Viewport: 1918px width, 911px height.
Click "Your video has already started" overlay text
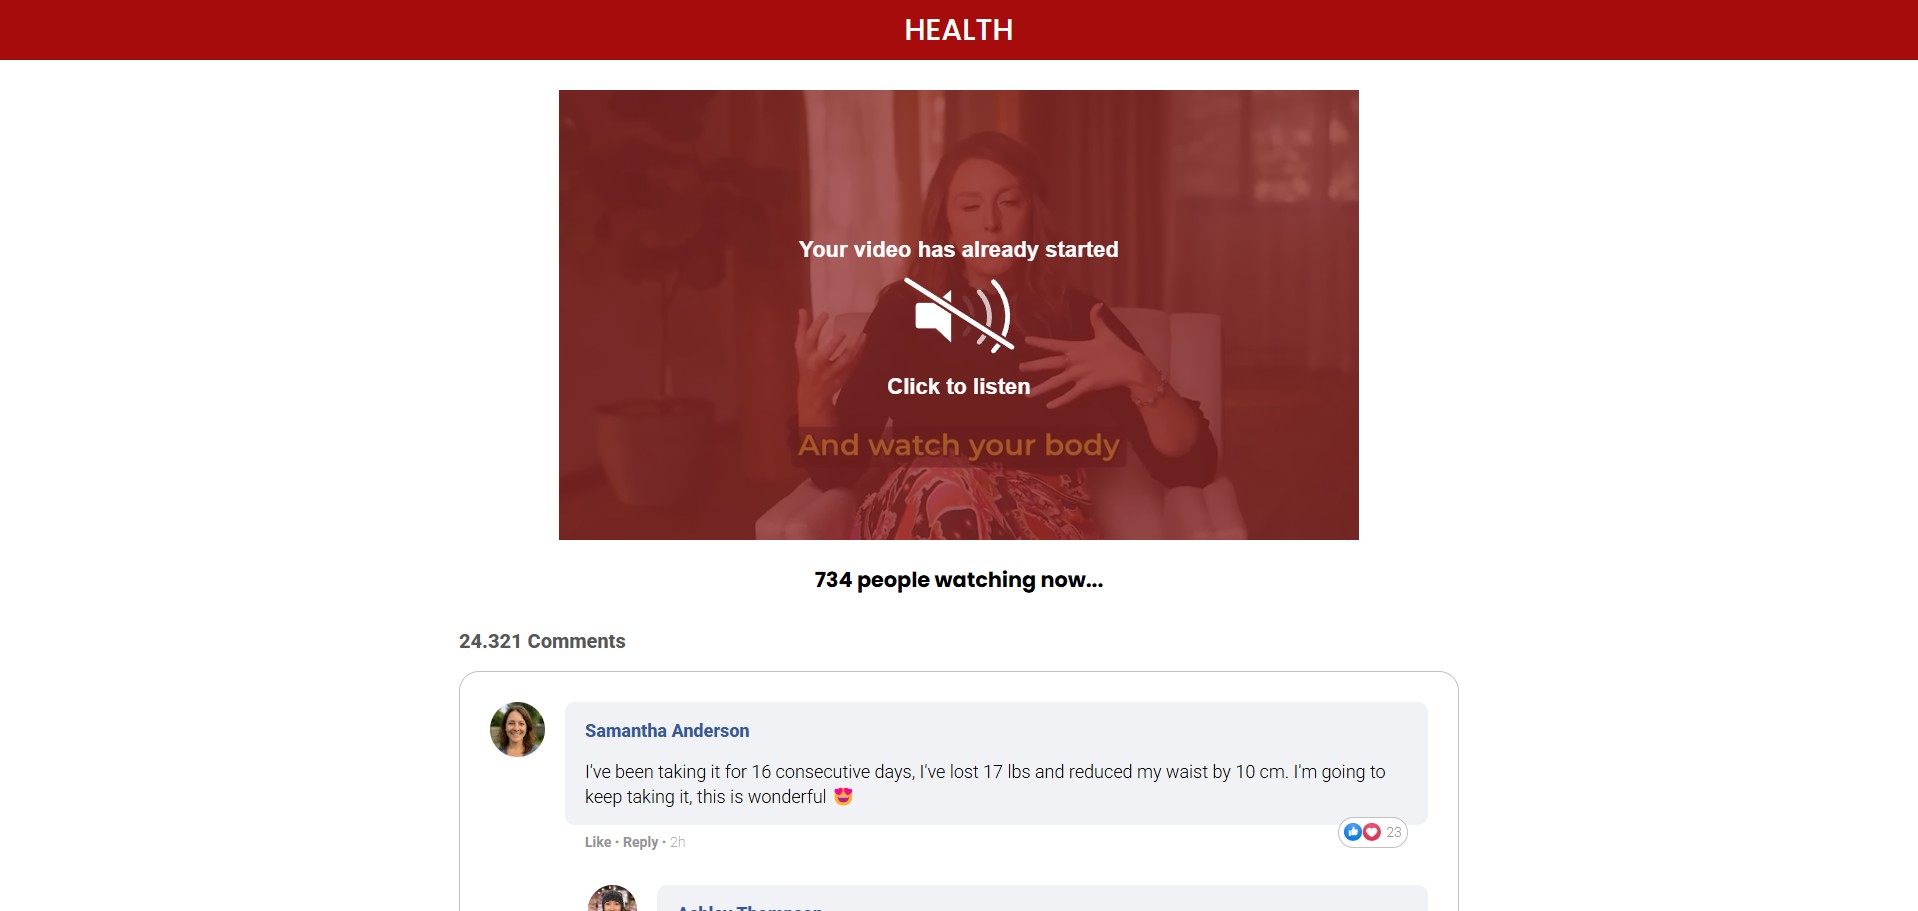point(958,249)
